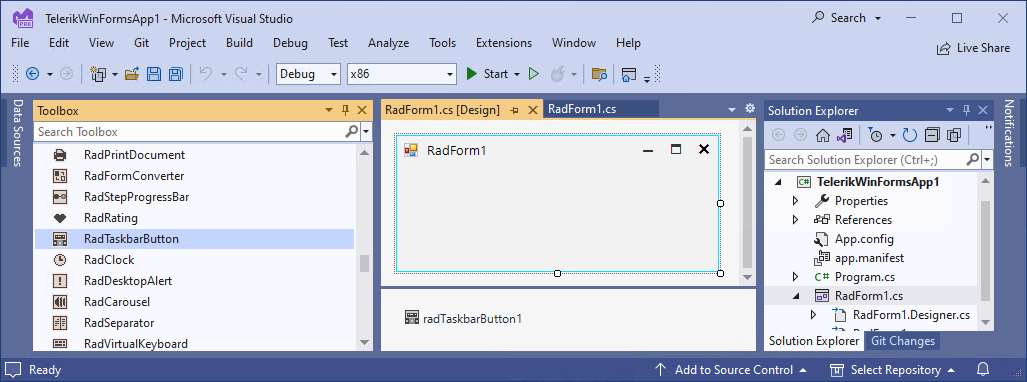The height and width of the screenshot is (382, 1027).
Task: Select the RadFormConverter icon in Toolbox
Action: (60, 176)
